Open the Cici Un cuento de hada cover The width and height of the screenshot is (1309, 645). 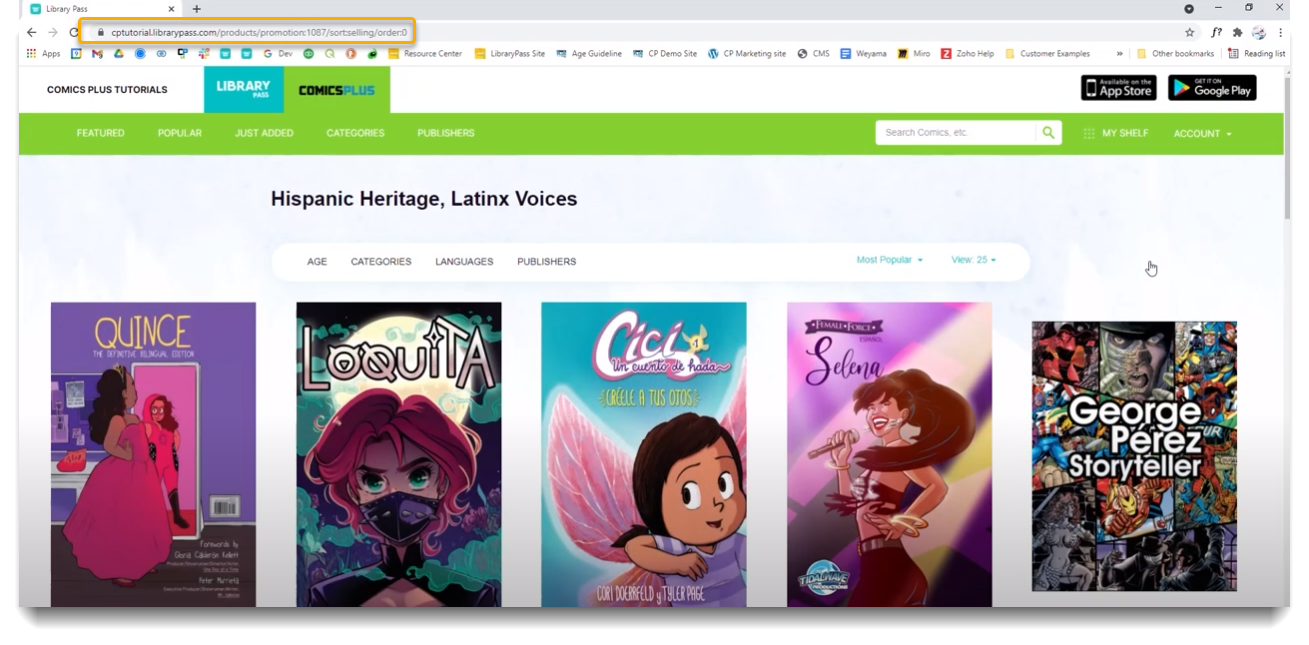(x=644, y=454)
